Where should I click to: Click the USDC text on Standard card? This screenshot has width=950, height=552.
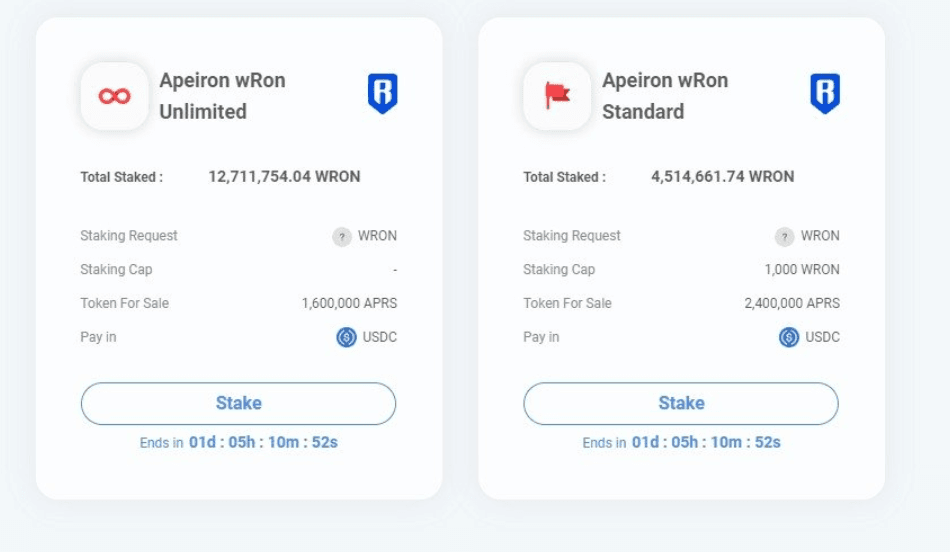(x=823, y=337)
